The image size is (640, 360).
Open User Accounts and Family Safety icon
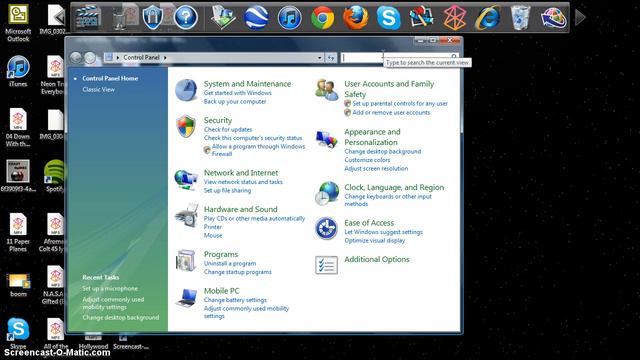coord(327,90)
